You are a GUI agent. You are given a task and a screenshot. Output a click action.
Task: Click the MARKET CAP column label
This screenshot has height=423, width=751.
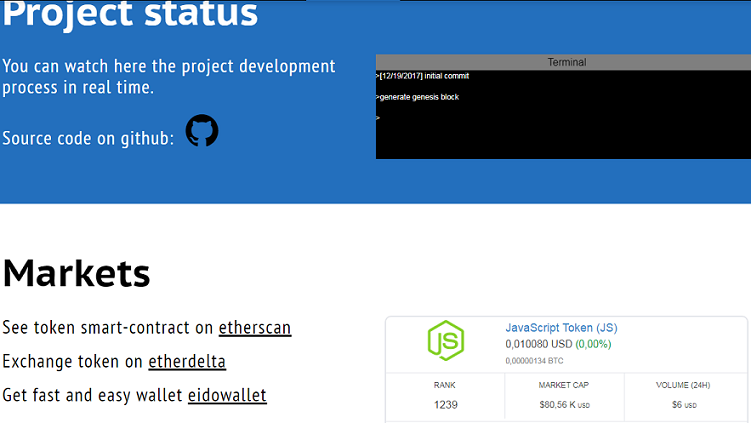coord(563,385)
